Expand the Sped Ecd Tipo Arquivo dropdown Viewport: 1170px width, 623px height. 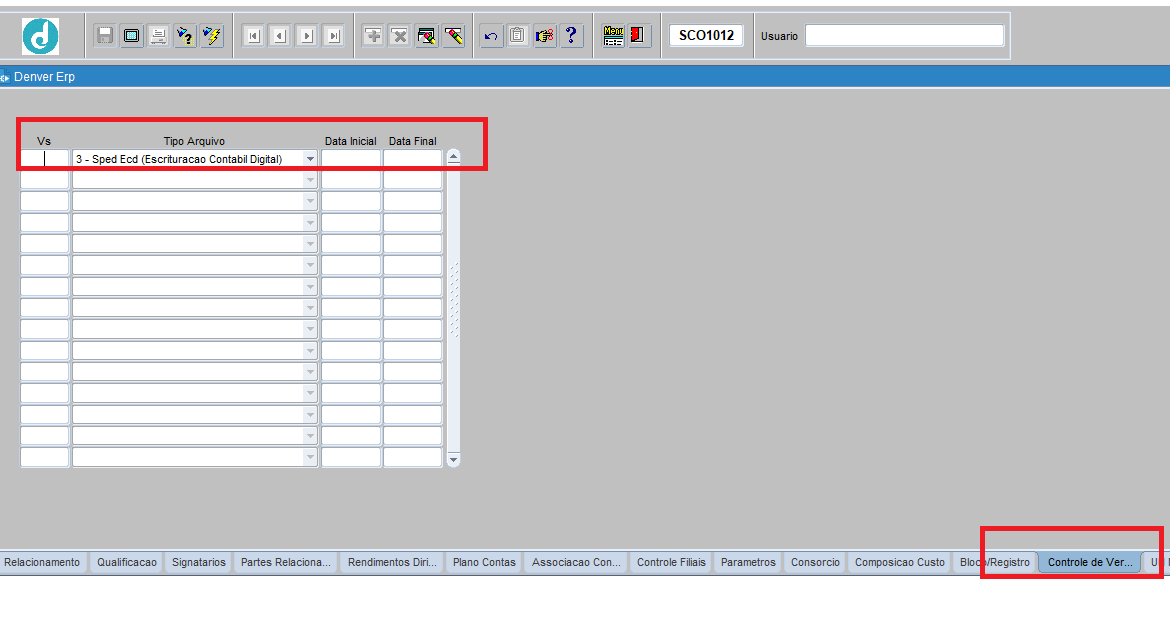[310, 159]
